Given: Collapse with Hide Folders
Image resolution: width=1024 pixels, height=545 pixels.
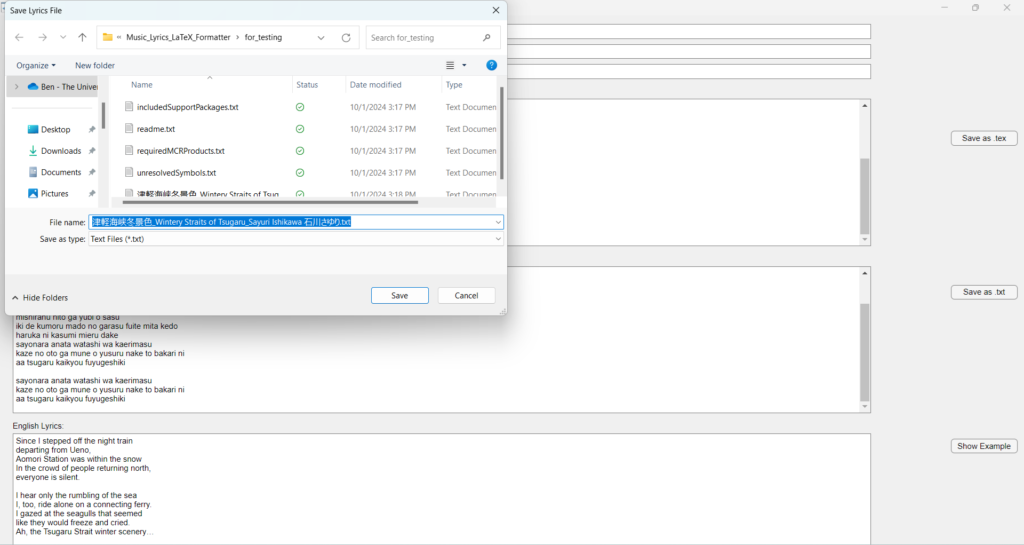Looking at the screenshot, I should [40, 298].
